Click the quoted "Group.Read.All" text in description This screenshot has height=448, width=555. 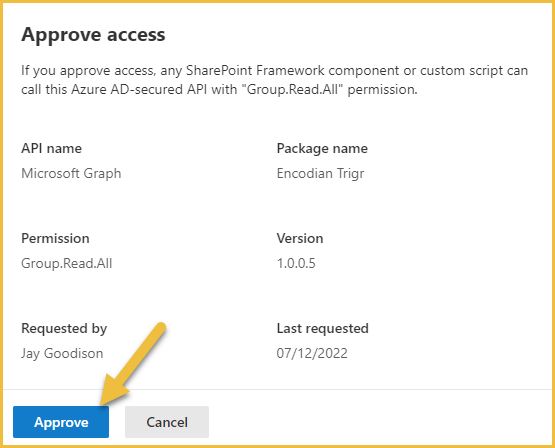coord(292,89)
